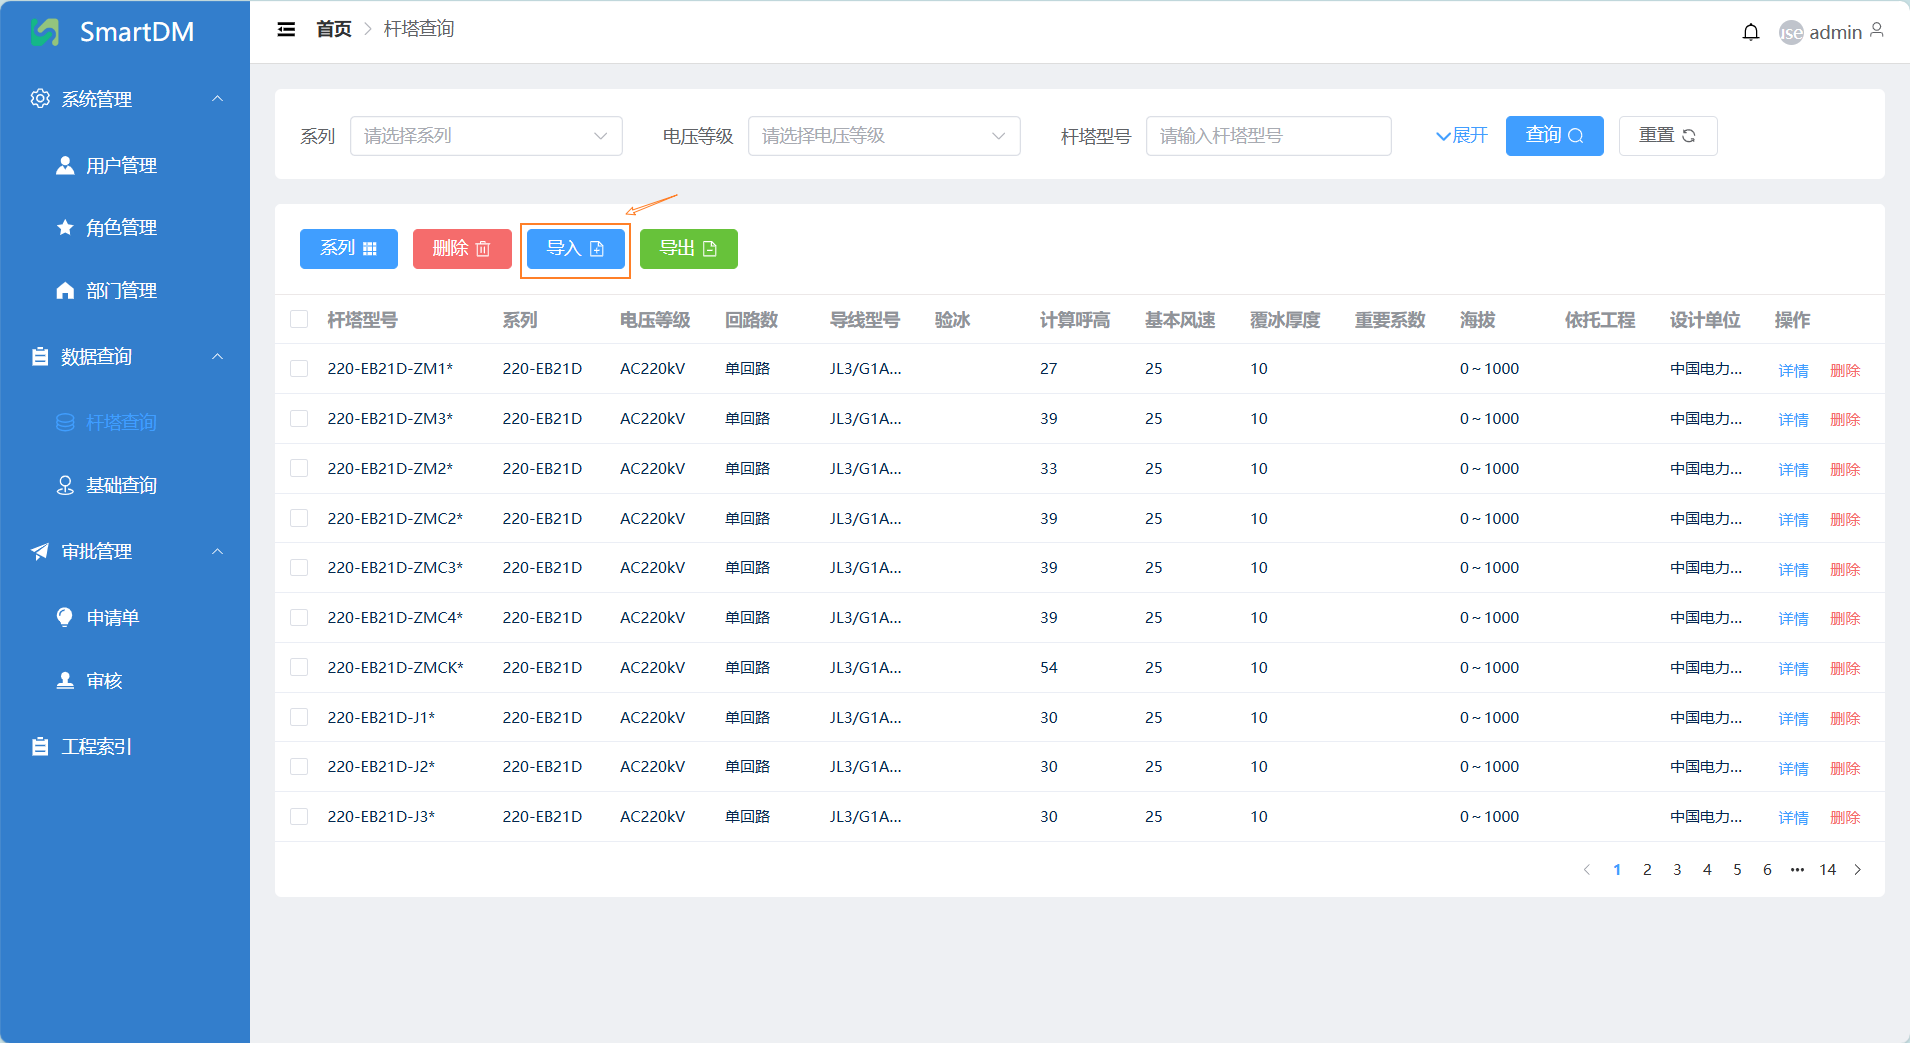Collapse the 数据查询 menu chevron
Screen dimensions: 1910x1043
coord(217,356)
